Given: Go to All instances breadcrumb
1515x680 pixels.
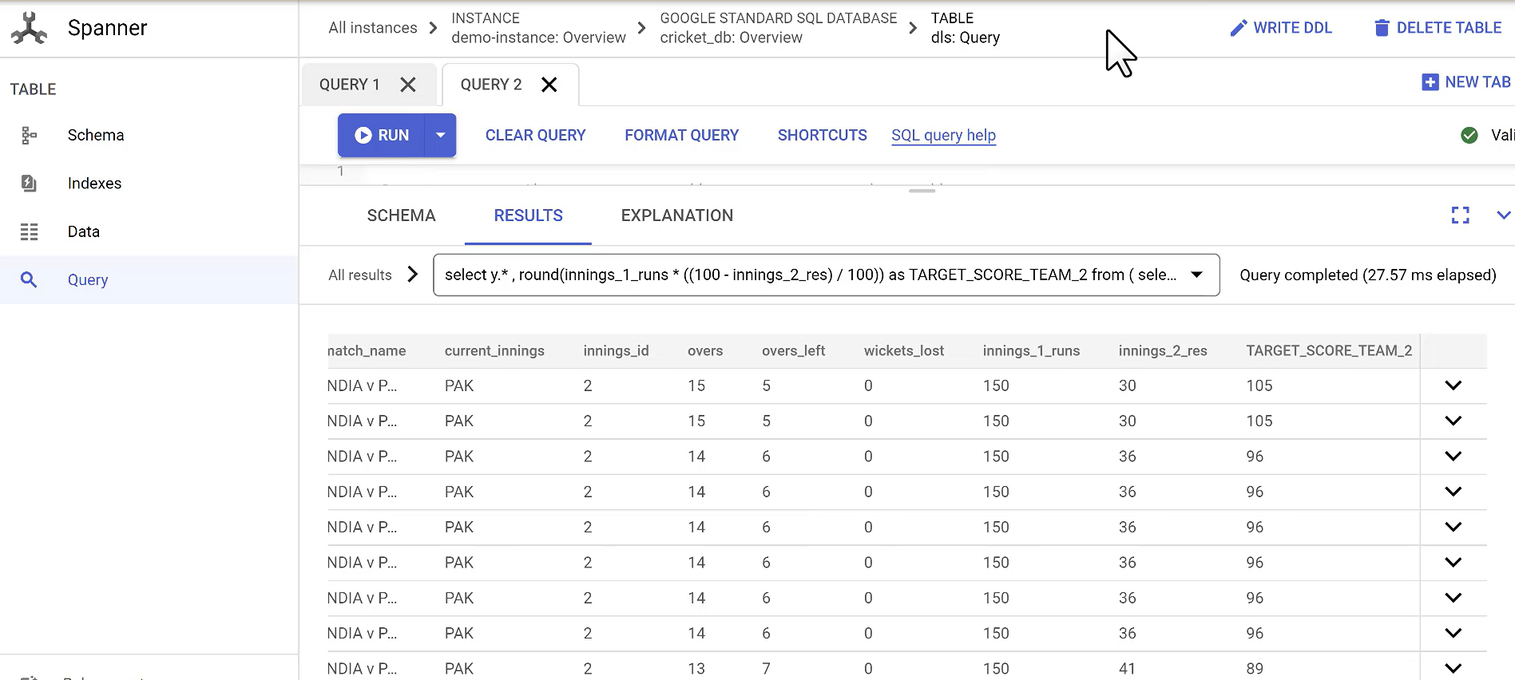Looking at the screenshot, I should pos(372,28).
